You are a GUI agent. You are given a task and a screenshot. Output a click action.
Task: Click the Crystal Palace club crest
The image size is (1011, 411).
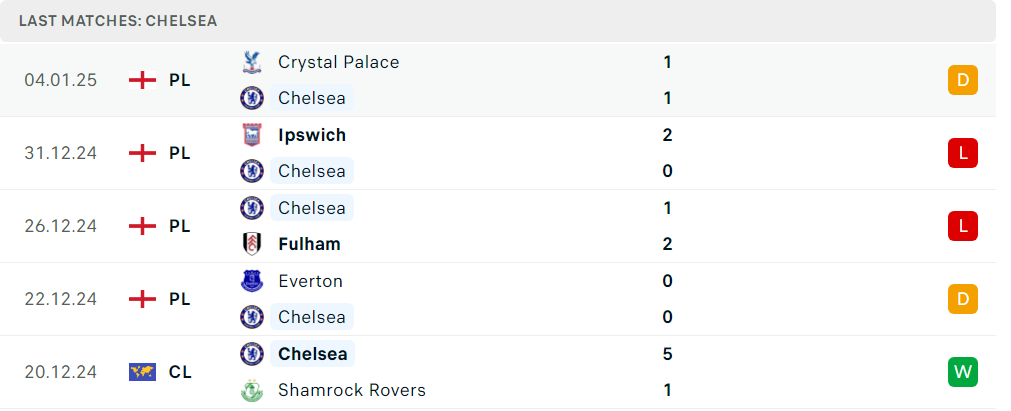point(251,62)
